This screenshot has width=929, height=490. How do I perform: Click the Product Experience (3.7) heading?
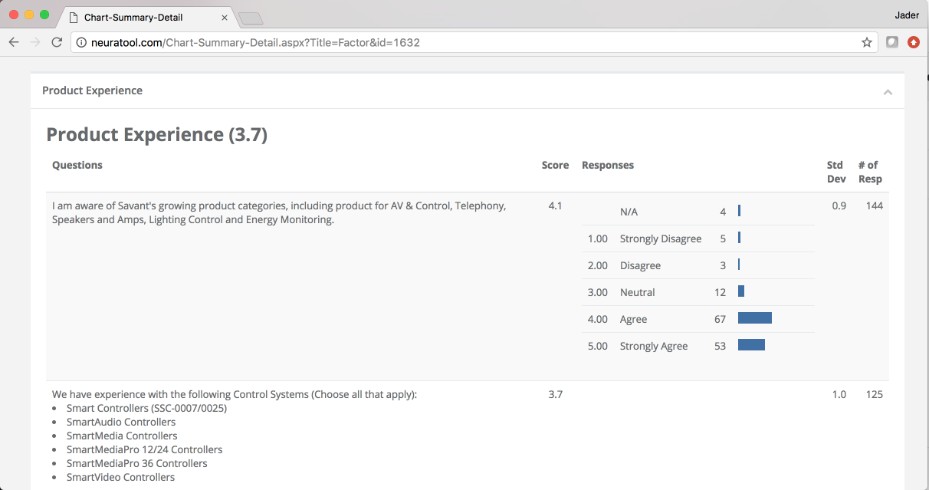(157, 134)
